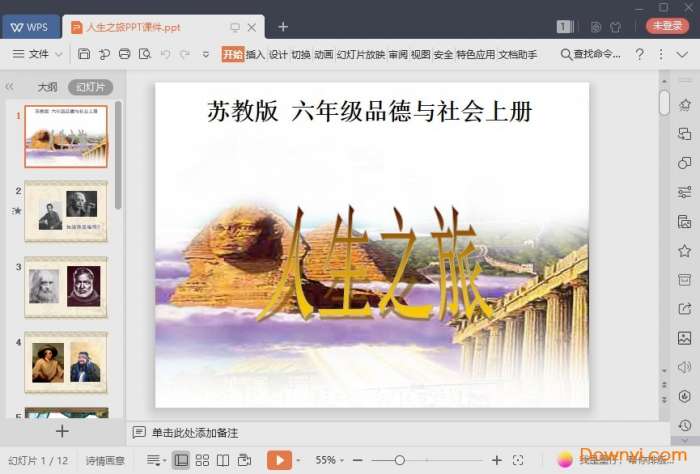The image size is (700, 474).
Task: Click the slide panel scrollbar
Action: pyautogui.click(x=118, y=155)
